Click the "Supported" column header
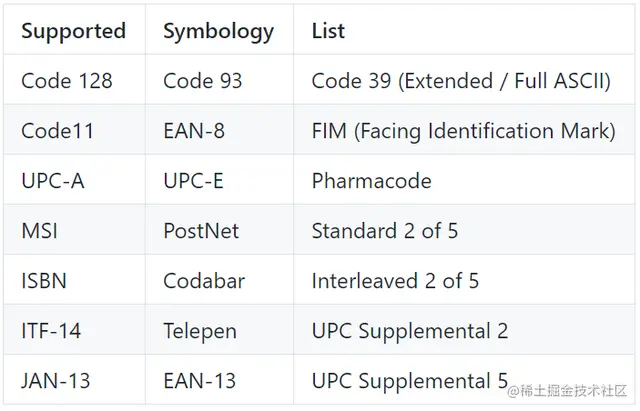The image size is (640, 411). point(73,31)
